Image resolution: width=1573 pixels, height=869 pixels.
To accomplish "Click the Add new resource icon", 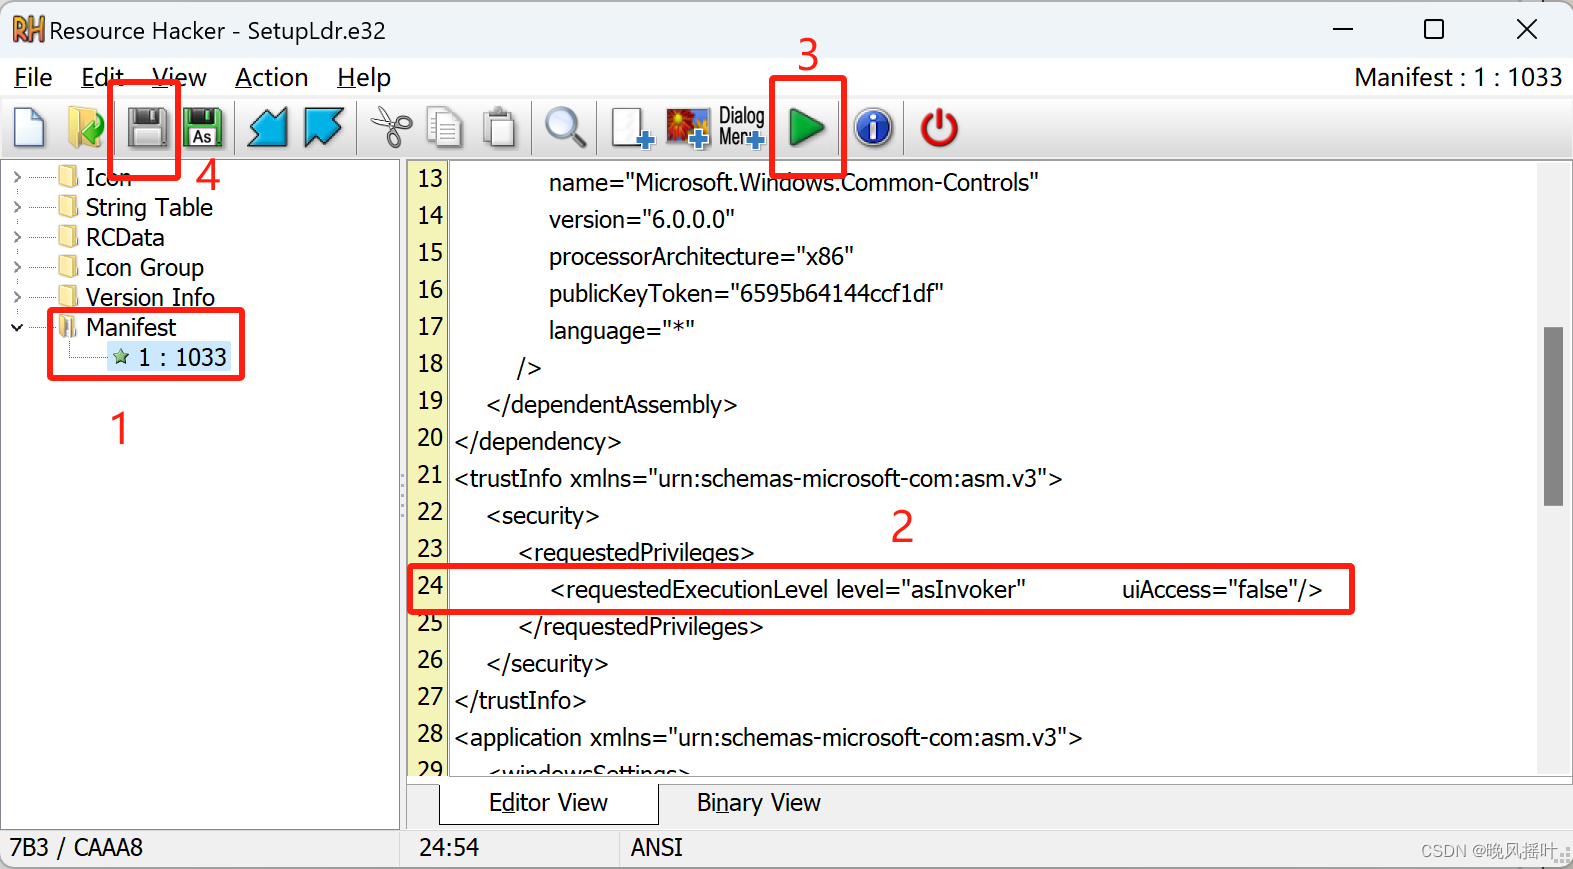I will pos(632,128).
